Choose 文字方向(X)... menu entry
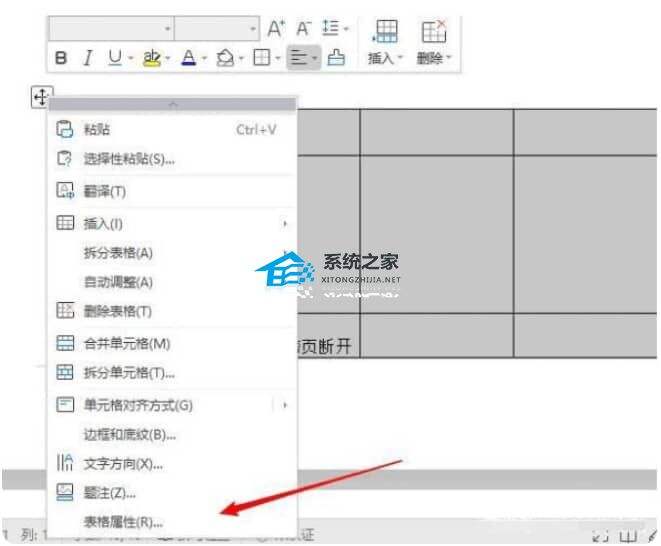661x546 pixels. coord(173,464)
